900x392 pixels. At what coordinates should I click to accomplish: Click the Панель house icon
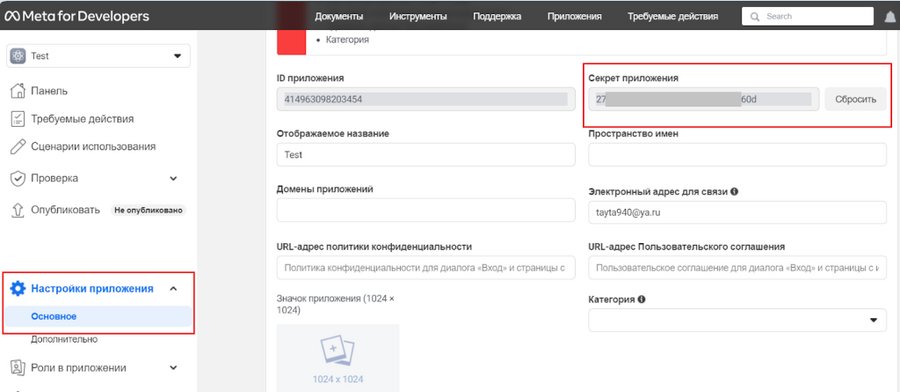click(x=18, y=90)
